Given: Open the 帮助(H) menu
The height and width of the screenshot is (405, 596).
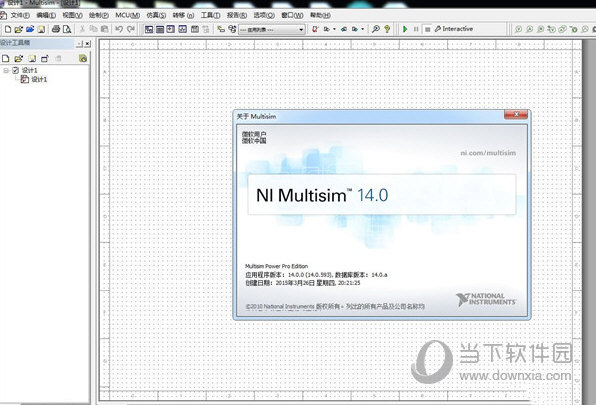Looking at the screenshot, I should (320, 15).
